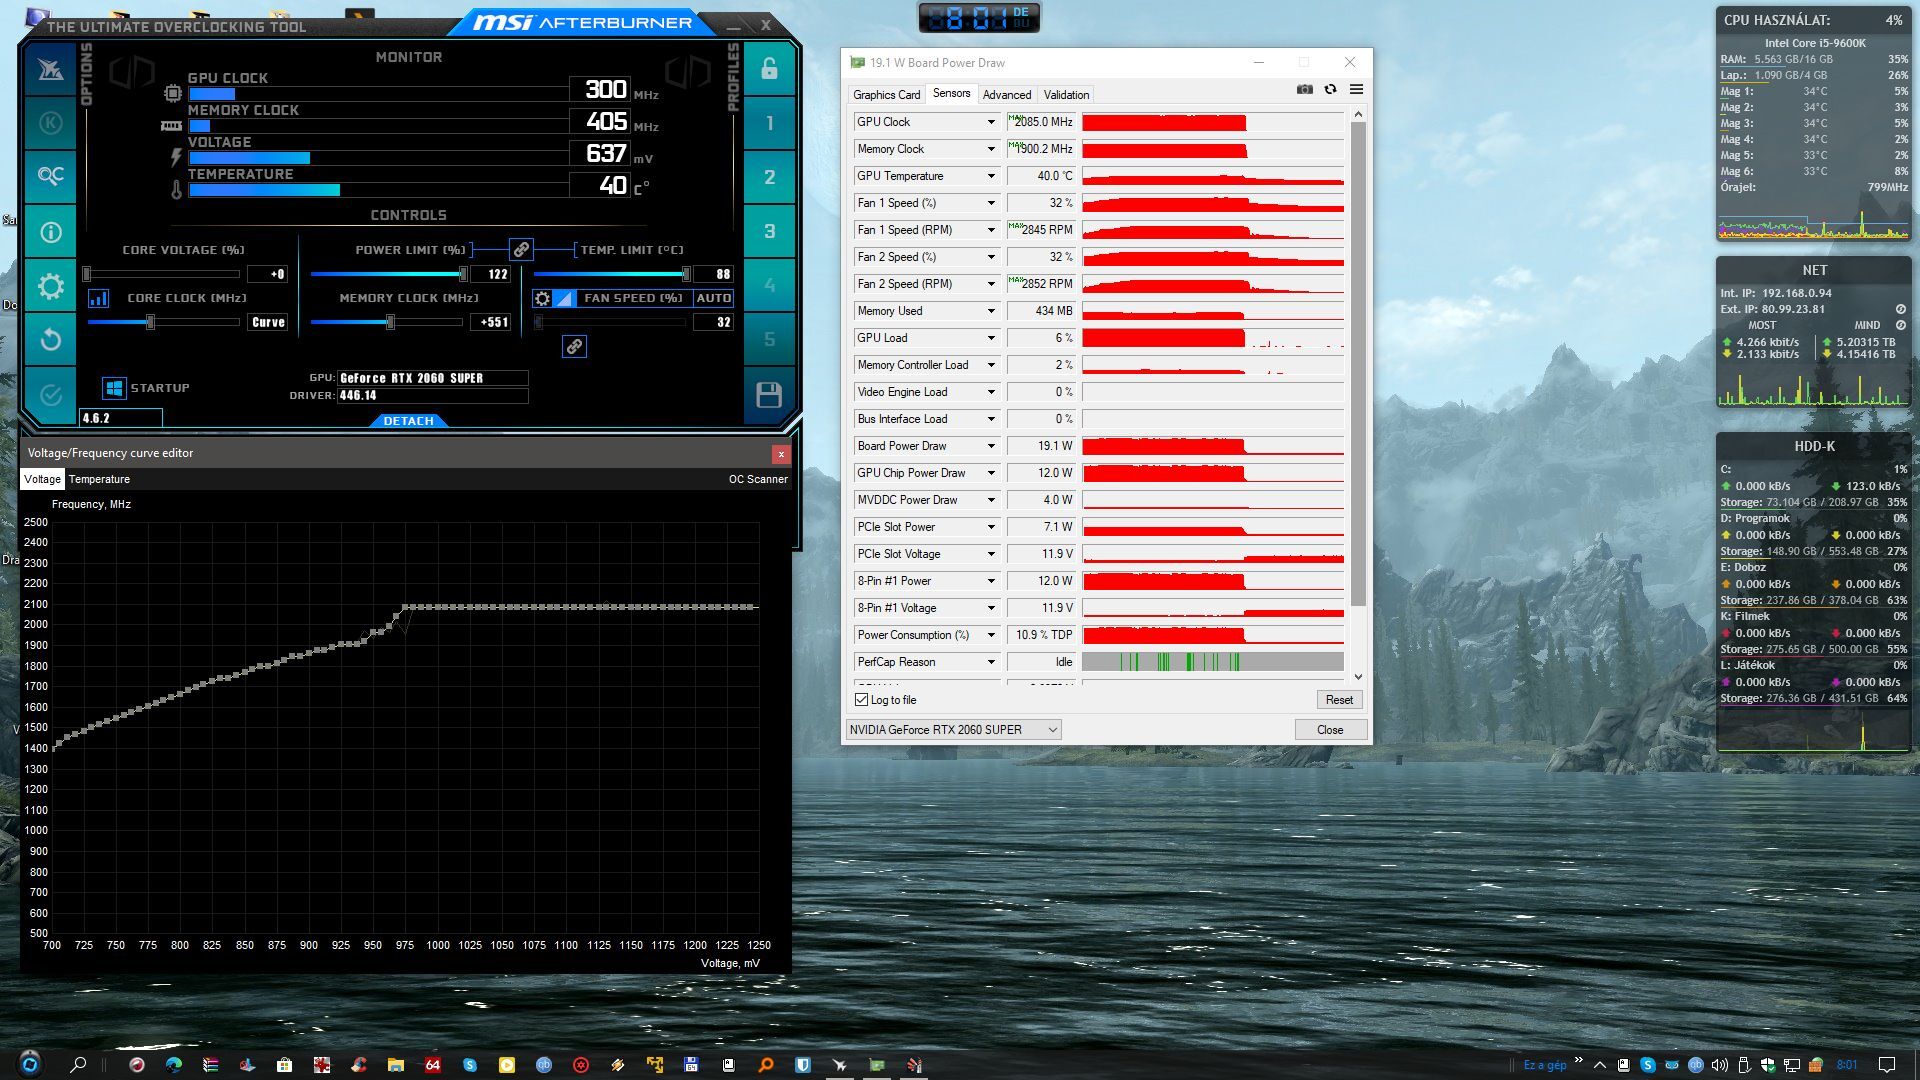Toggle the fan sync link icon below fan speed
The width and height of the screenshot is (1920, 1080).
click(574, 346)
